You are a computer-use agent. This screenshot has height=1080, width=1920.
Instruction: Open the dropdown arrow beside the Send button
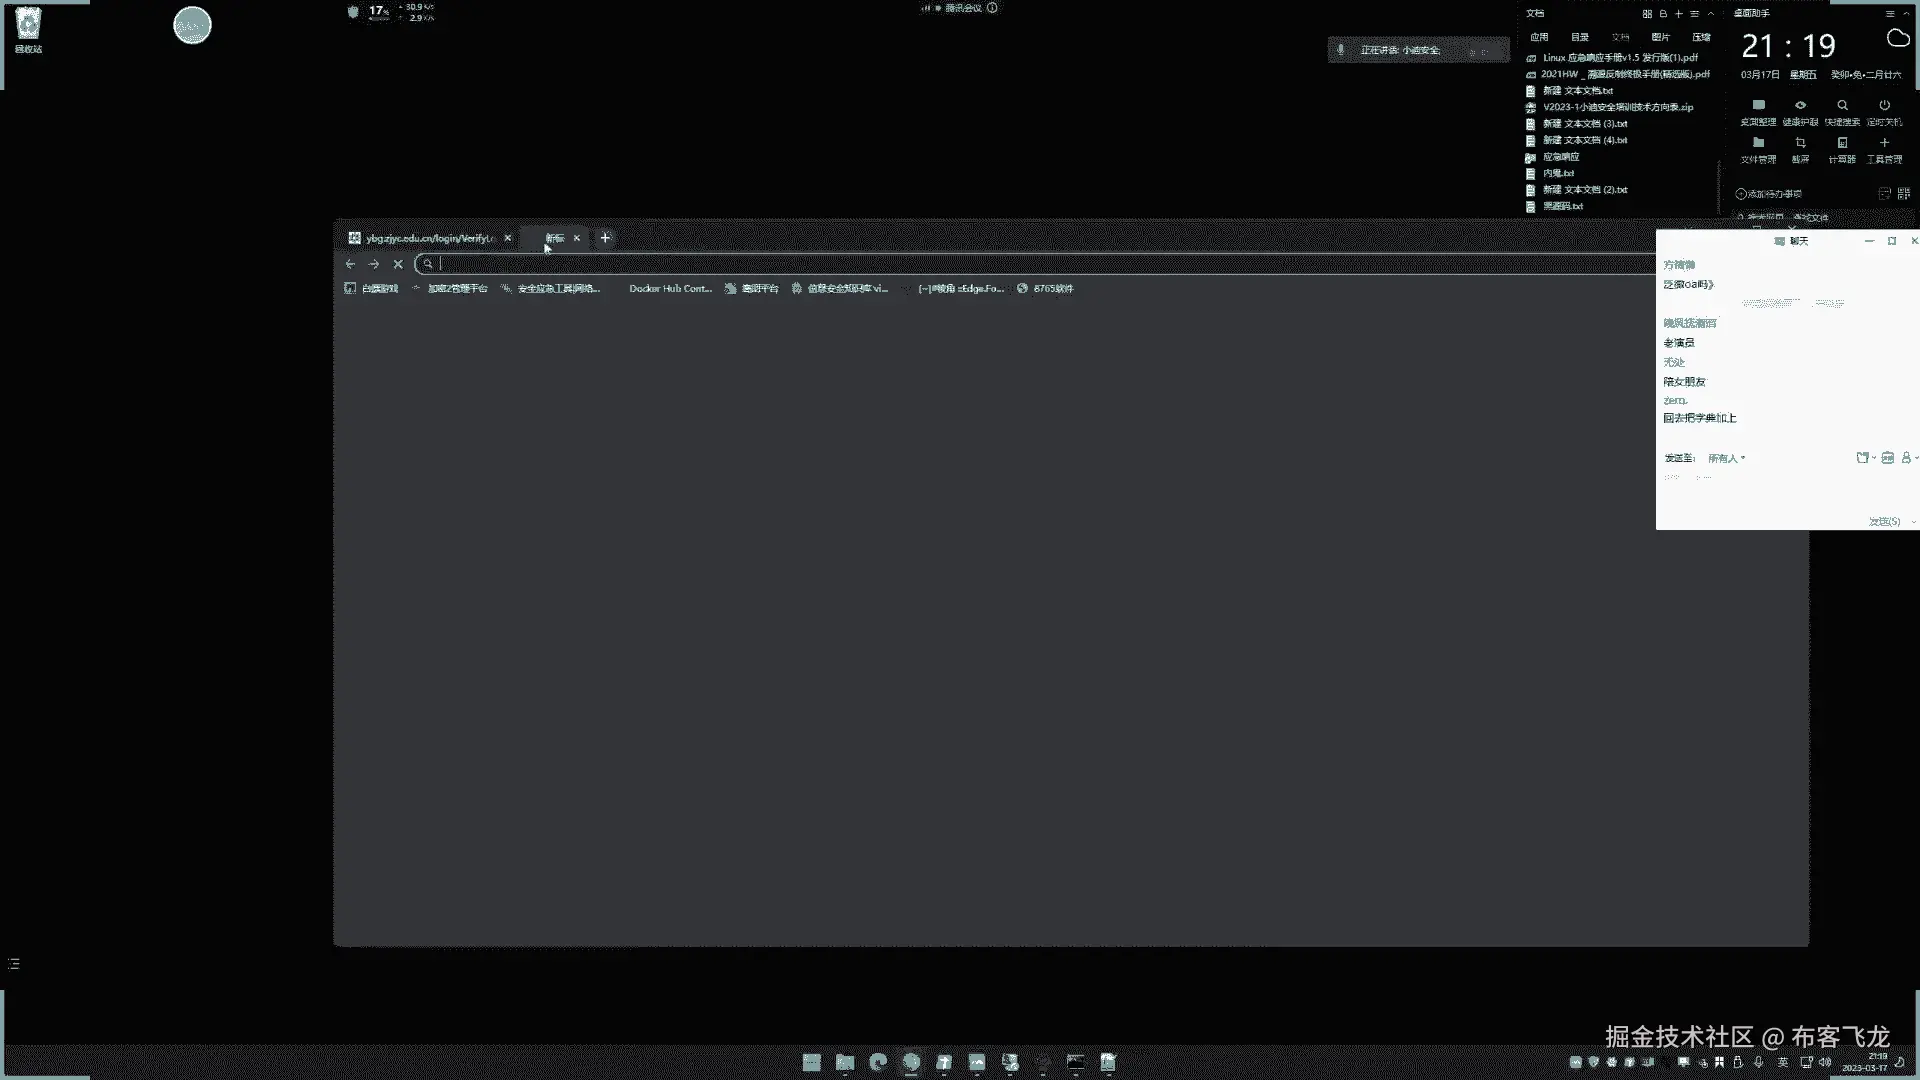point(1913,522)
